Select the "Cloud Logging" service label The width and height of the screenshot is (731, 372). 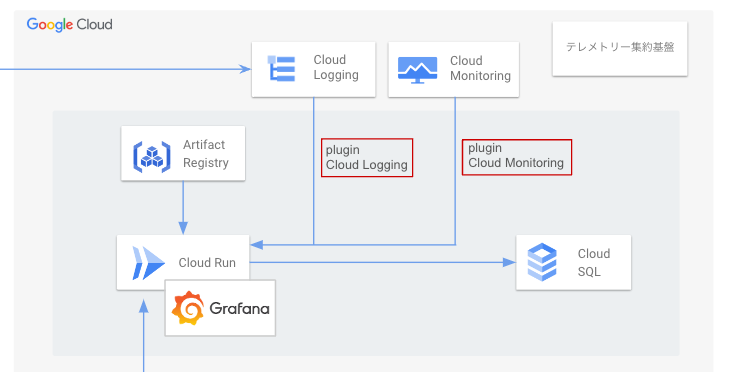click(x=336, y=67)
